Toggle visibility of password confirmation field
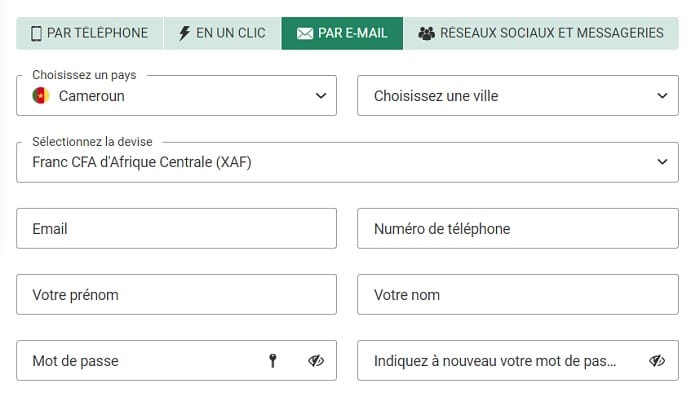The height and width of the screenshot is (397, 700). (657, 360)
